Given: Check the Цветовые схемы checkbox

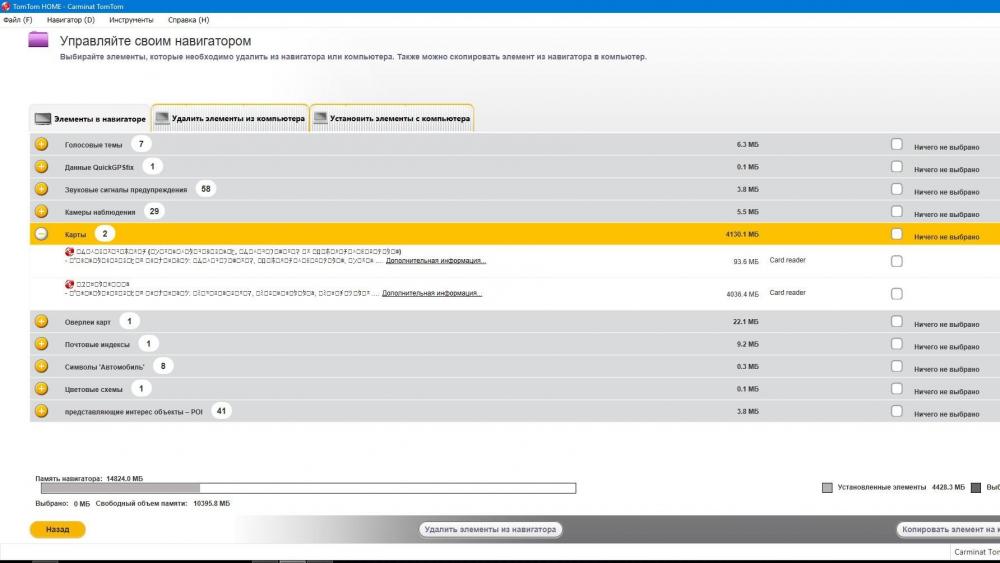Looking at the screenshot, I should pos(897,388).
